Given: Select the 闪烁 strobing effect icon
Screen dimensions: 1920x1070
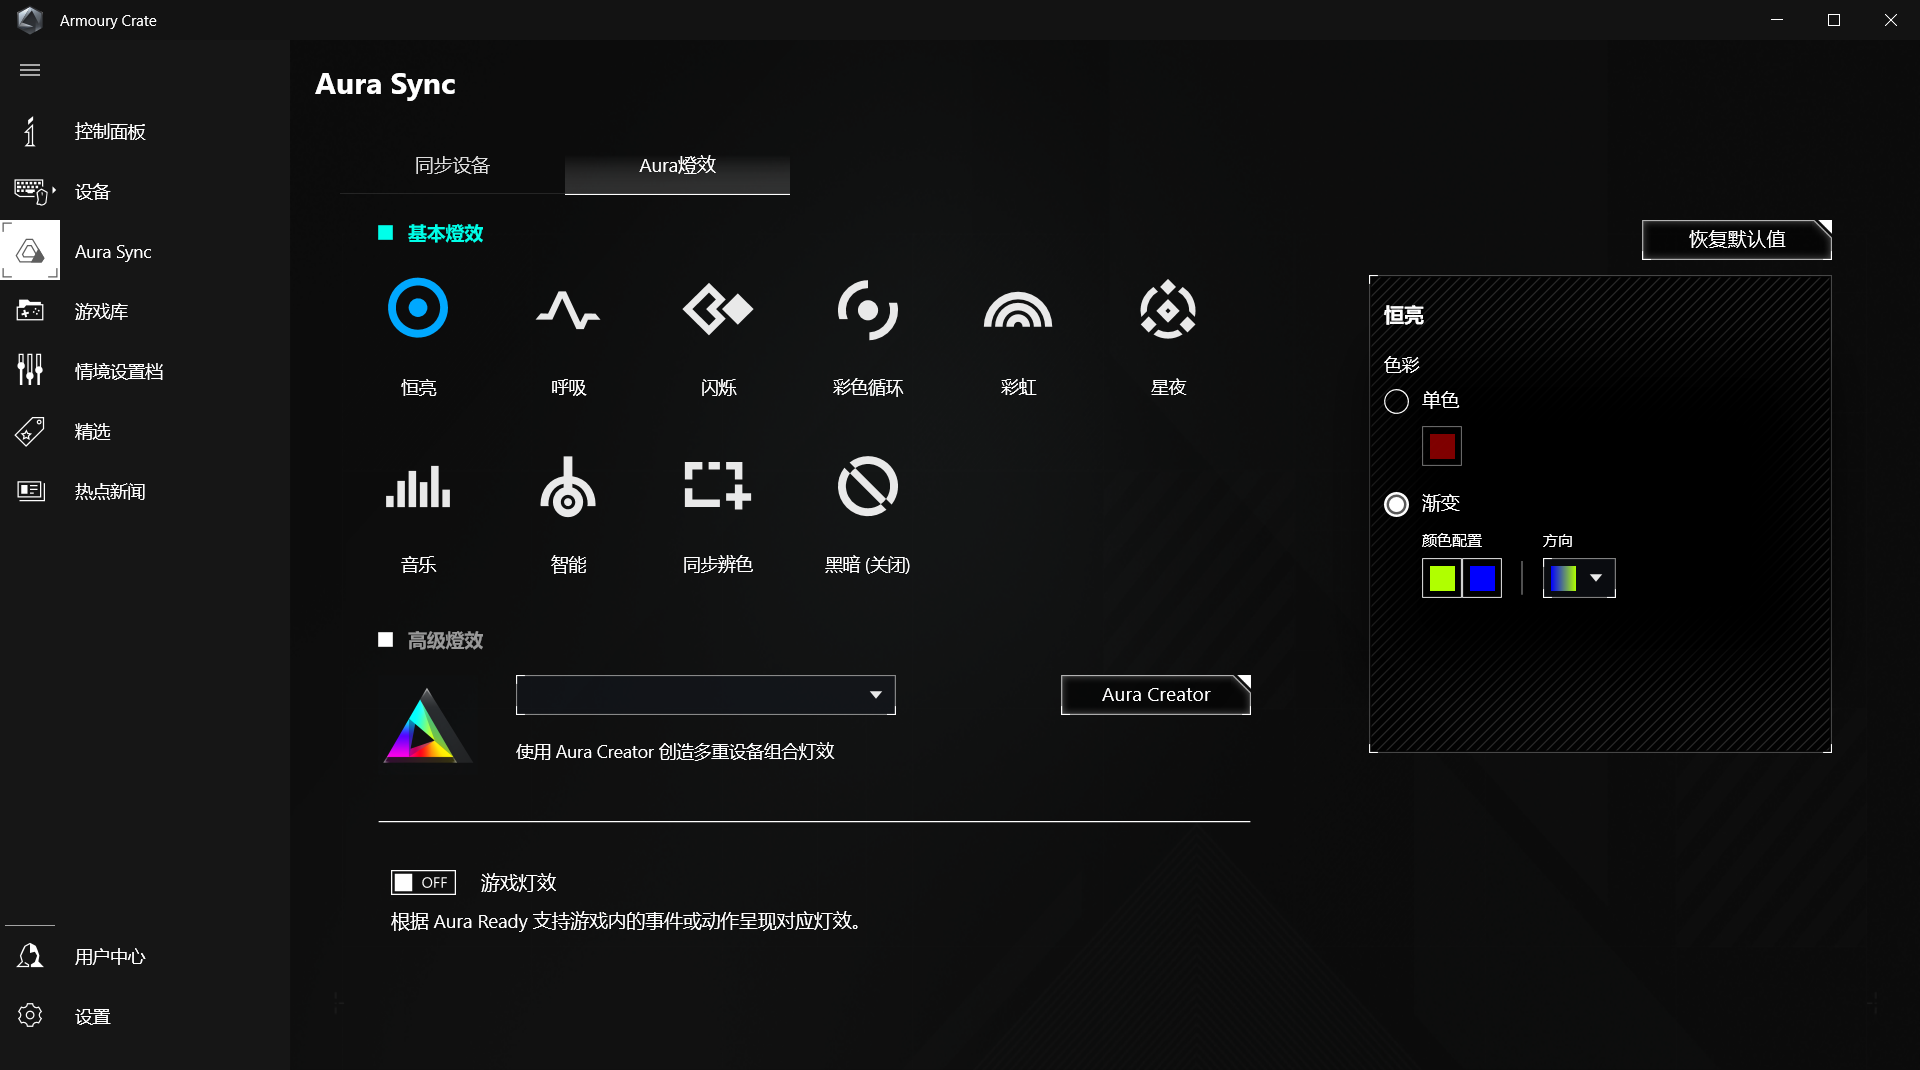Looking at the screenshot, I should click(x=718, y=309).
